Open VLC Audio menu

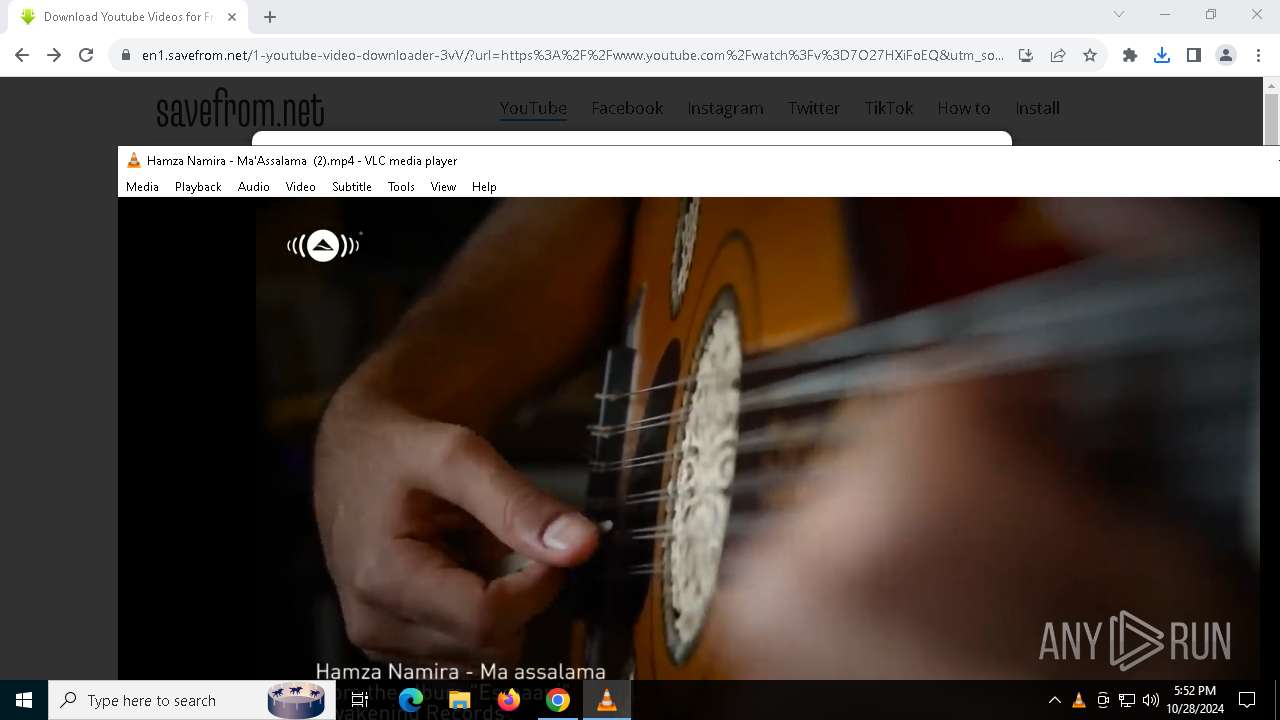point(254,187)
